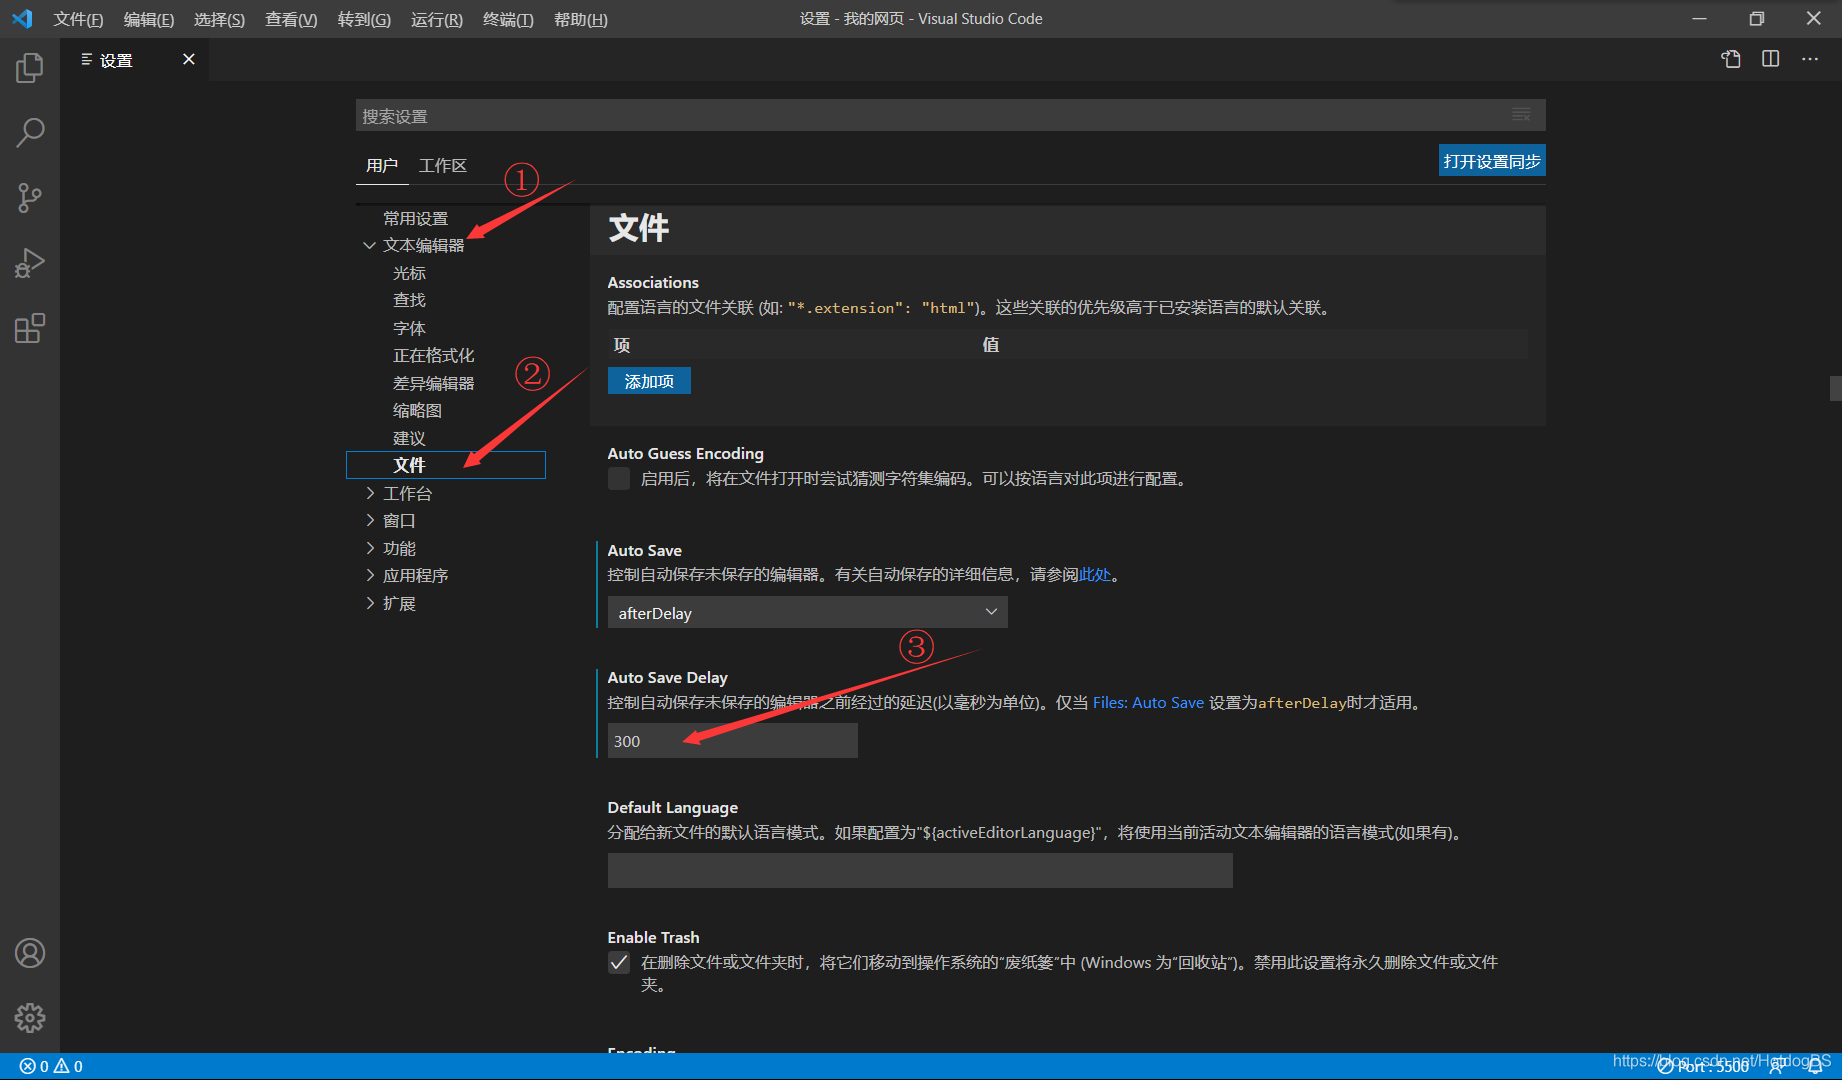The height and width of the screenshot is (1080, 1842).
Task: Collapse the 文本编辑器 tree section
Action: pos(369,245)
